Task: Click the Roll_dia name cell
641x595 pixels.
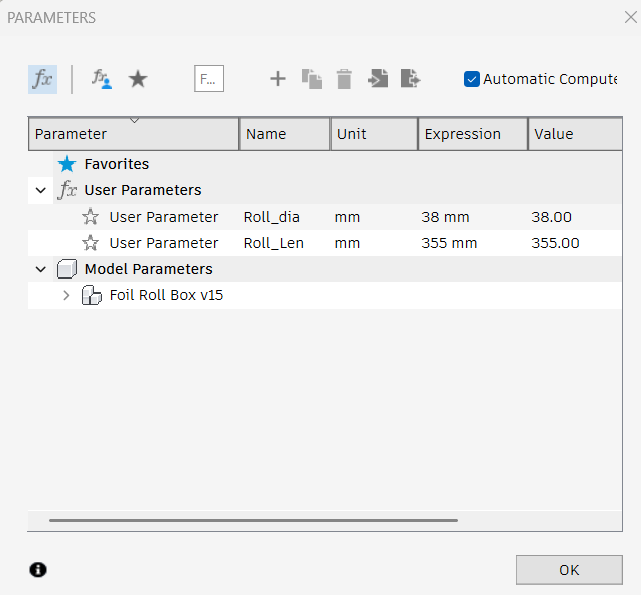Action: tap(271, 217)
